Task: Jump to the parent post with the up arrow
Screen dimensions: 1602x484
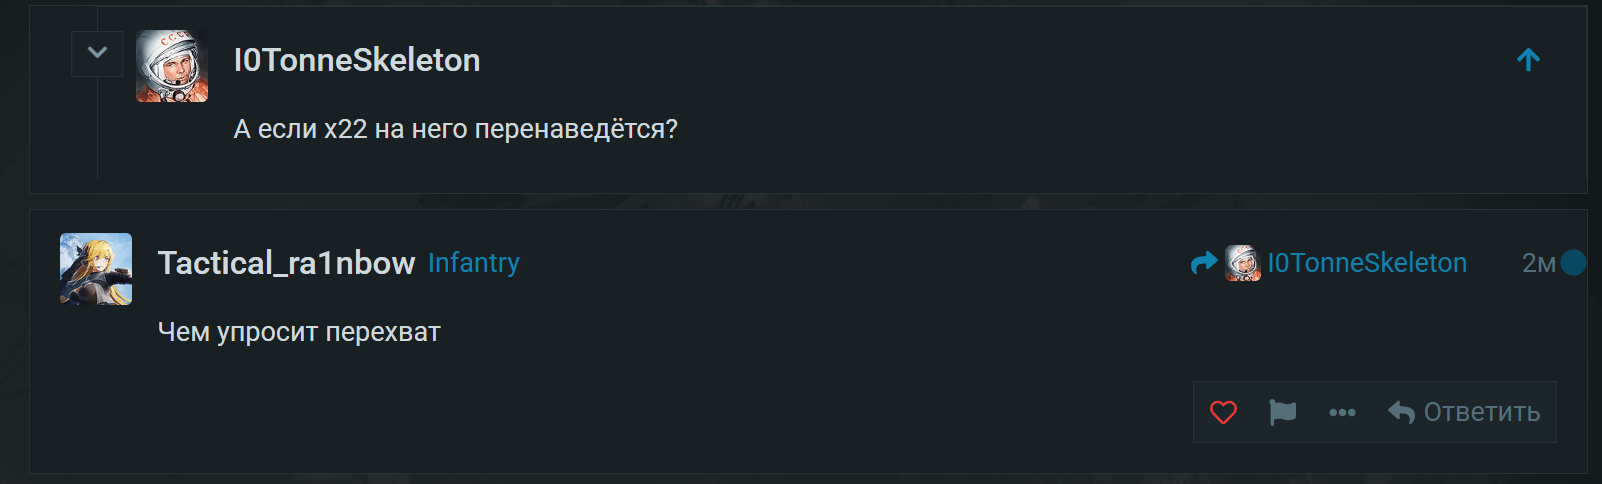Action: click(1528, 60)
